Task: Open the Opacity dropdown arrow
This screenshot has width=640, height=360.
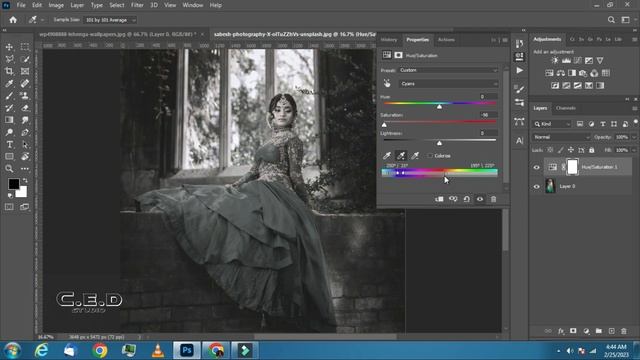Action: 634,137
